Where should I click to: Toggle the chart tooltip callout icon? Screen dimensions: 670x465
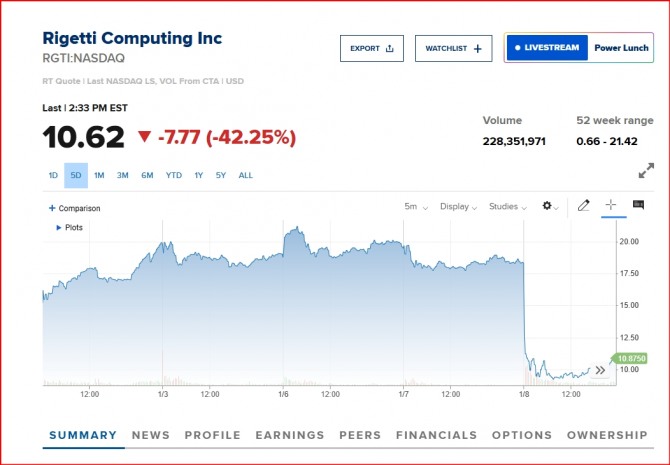(638, 205)
